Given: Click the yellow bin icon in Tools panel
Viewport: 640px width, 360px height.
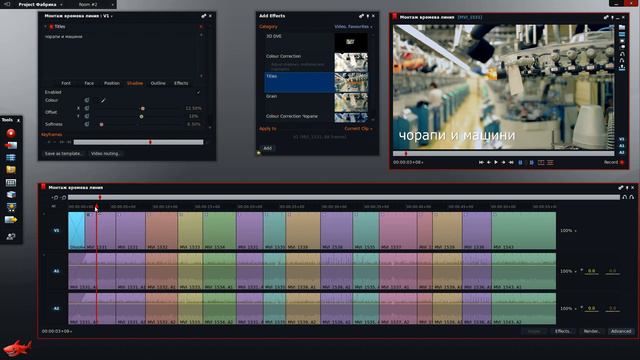Looking at the screenshot, I should pos(11,169).
